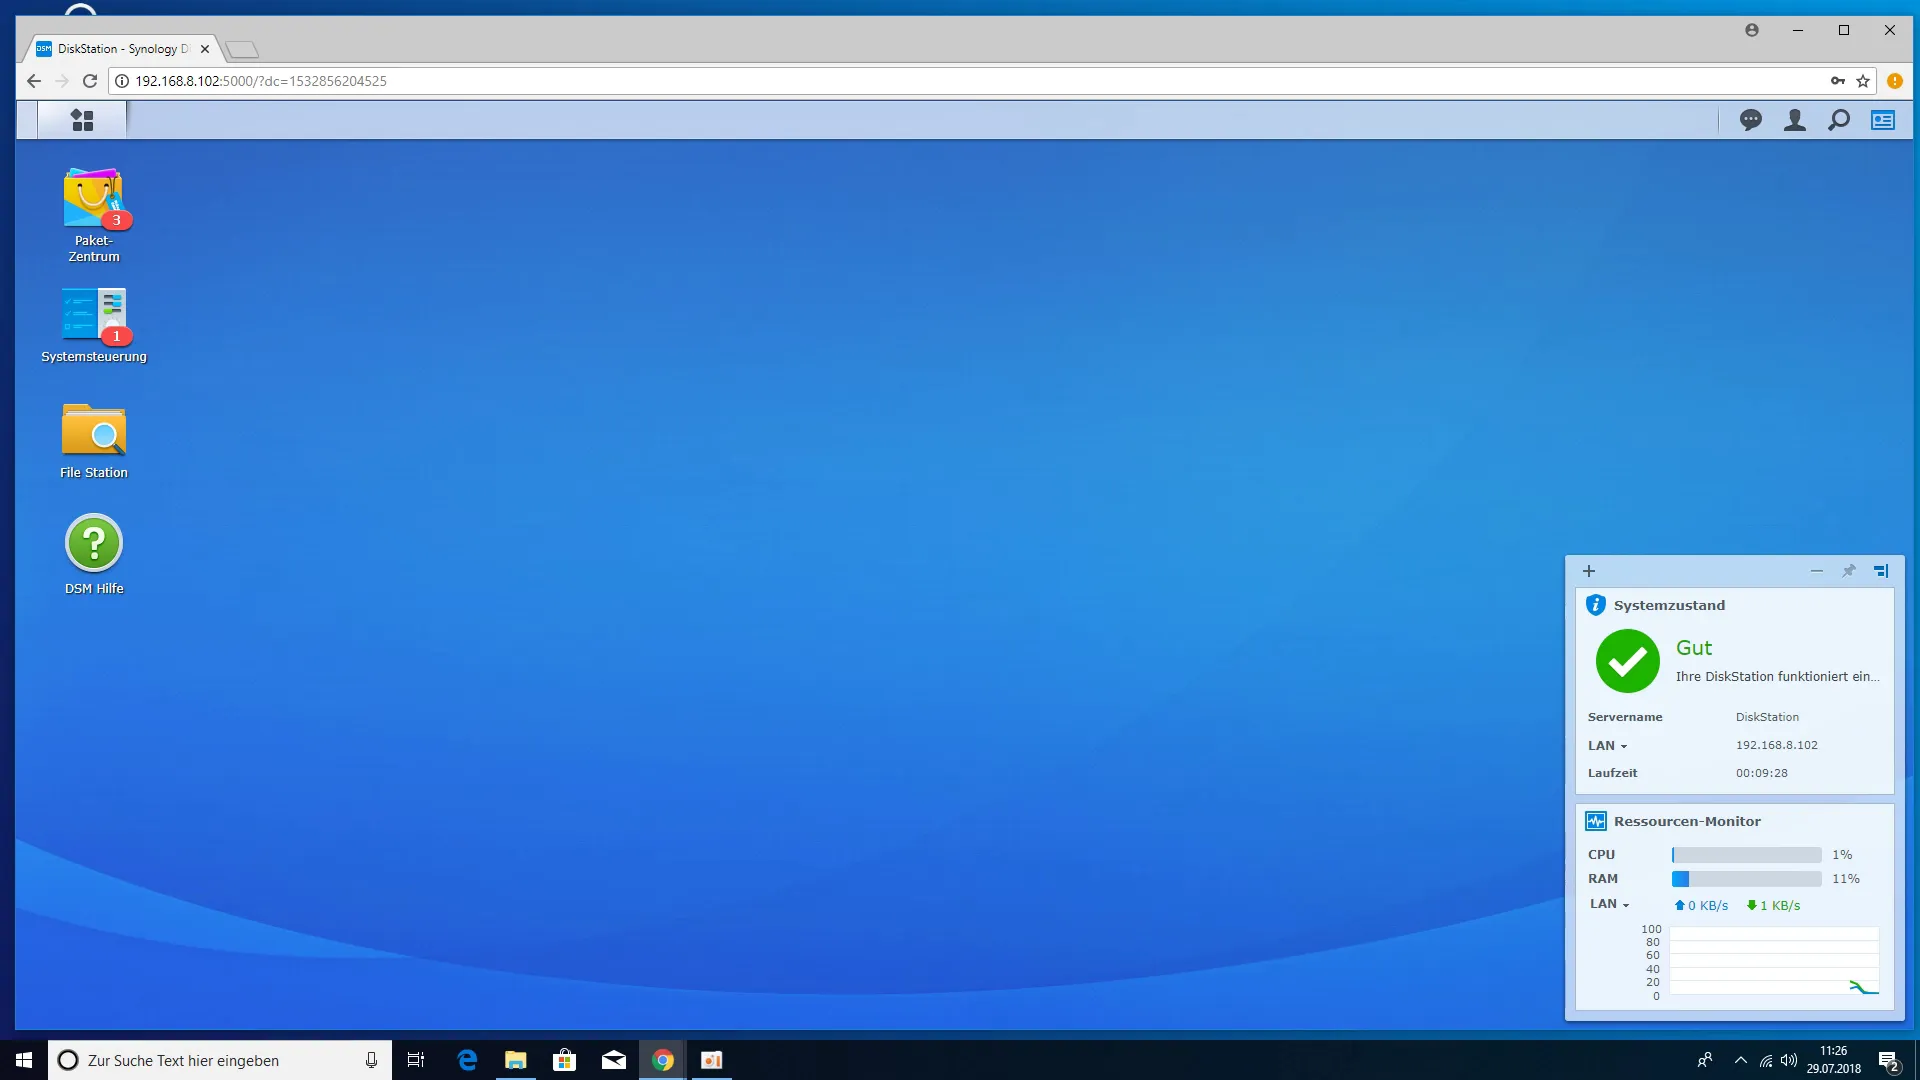Click the IP value 192.168.8.102 in widget

click(1777, 745)
